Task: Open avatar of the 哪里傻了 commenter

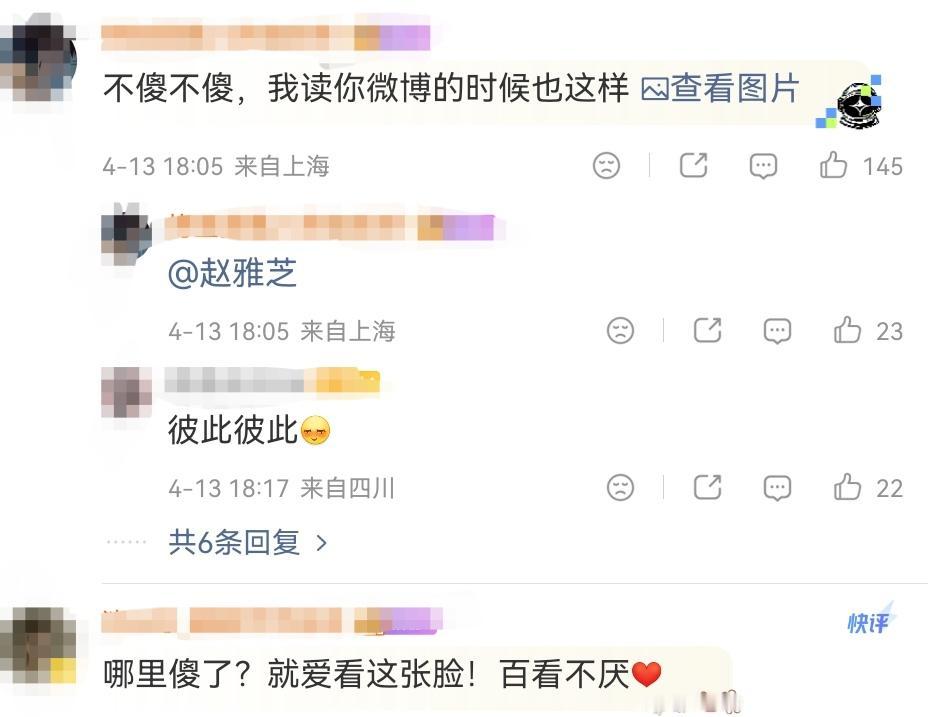Action: pyautogui.click(x=37, y=645)
